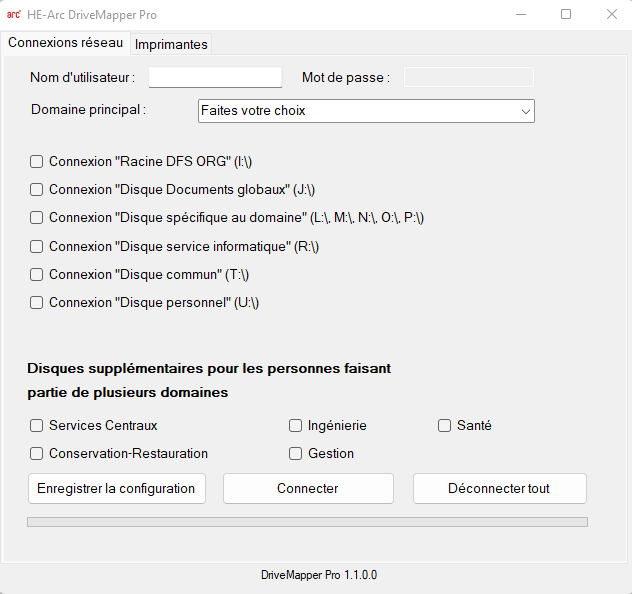Check the Disque Documents globaux (J:\) option

click(x=37, y=189)
